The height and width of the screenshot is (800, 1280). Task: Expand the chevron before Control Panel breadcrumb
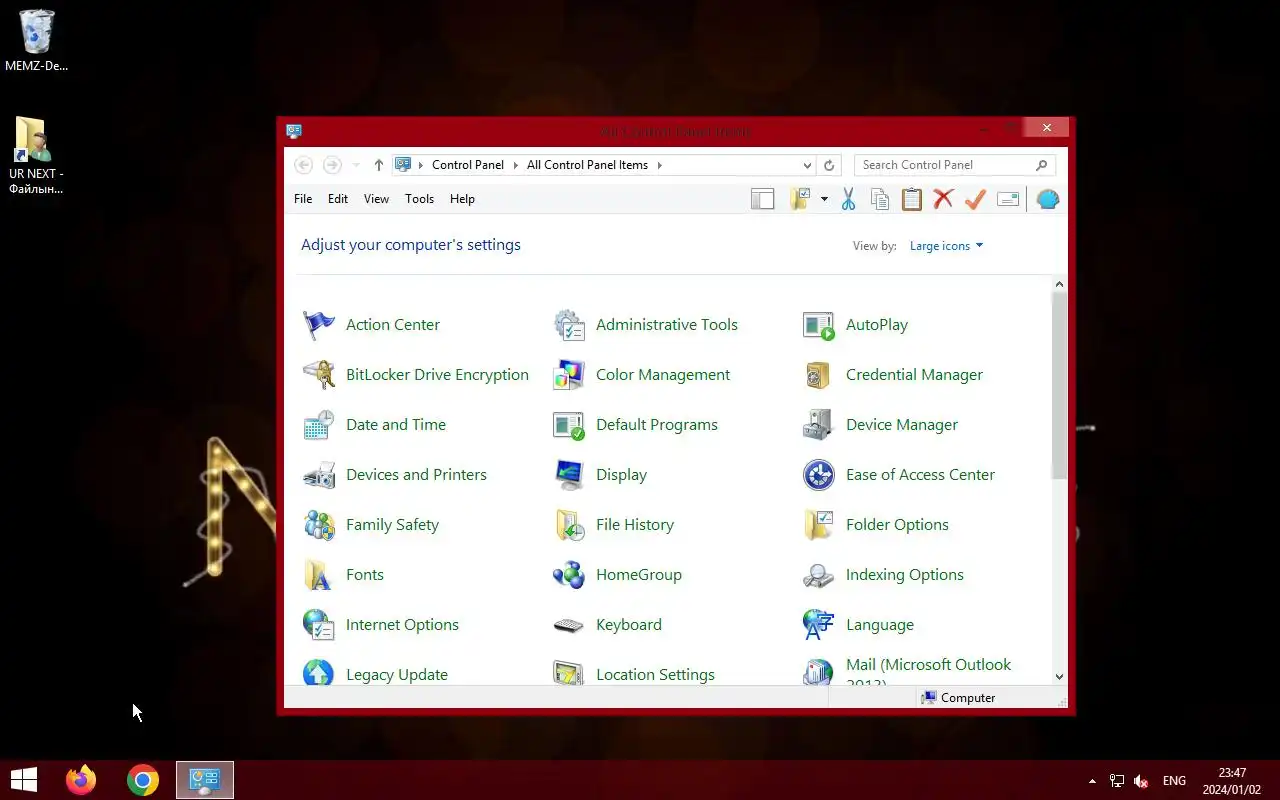[x=421, y=165]
